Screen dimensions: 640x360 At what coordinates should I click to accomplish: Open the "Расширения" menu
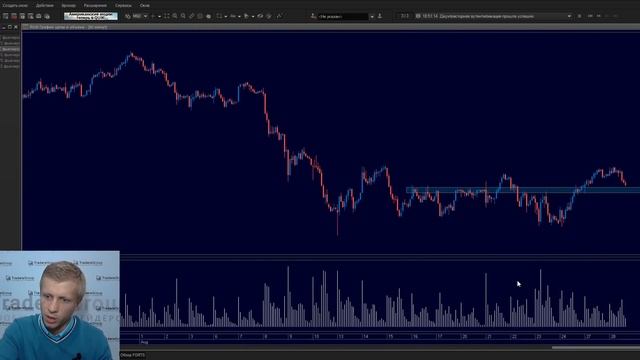(95, 6)
